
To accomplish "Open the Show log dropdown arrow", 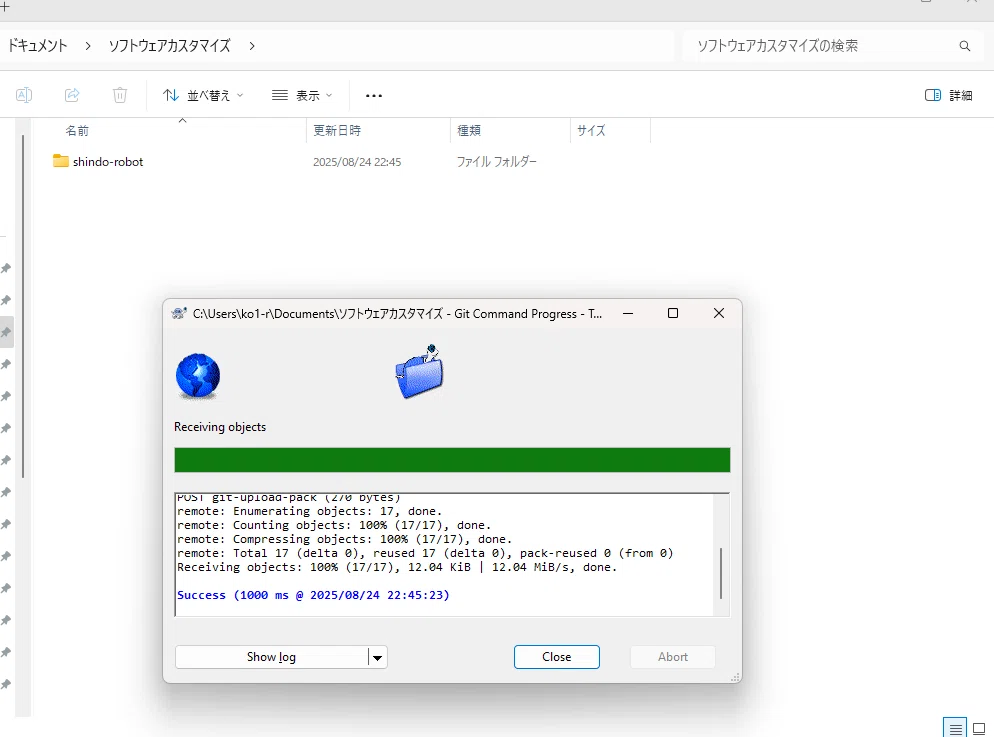I will 377,657.
